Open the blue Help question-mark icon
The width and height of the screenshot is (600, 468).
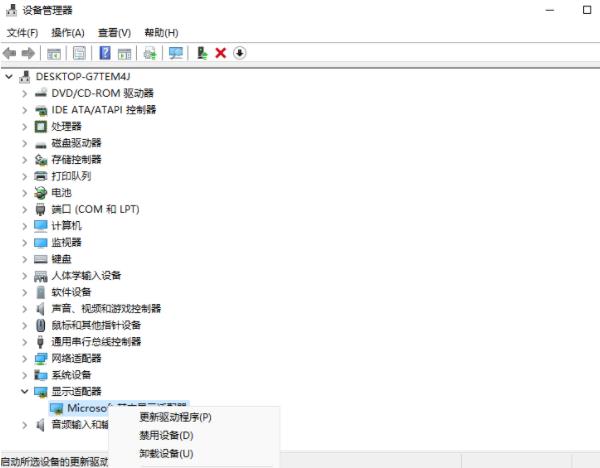click(104, 53)
